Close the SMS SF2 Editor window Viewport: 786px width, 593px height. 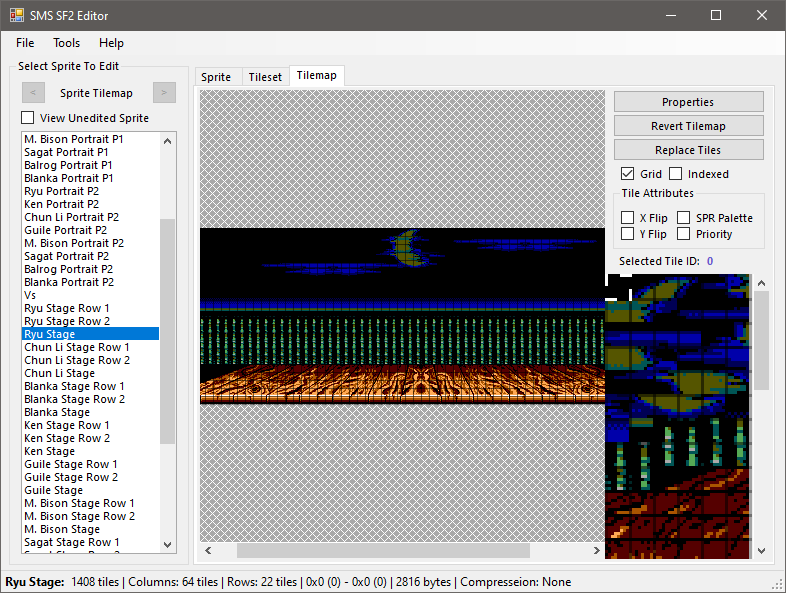coord(762,16)
